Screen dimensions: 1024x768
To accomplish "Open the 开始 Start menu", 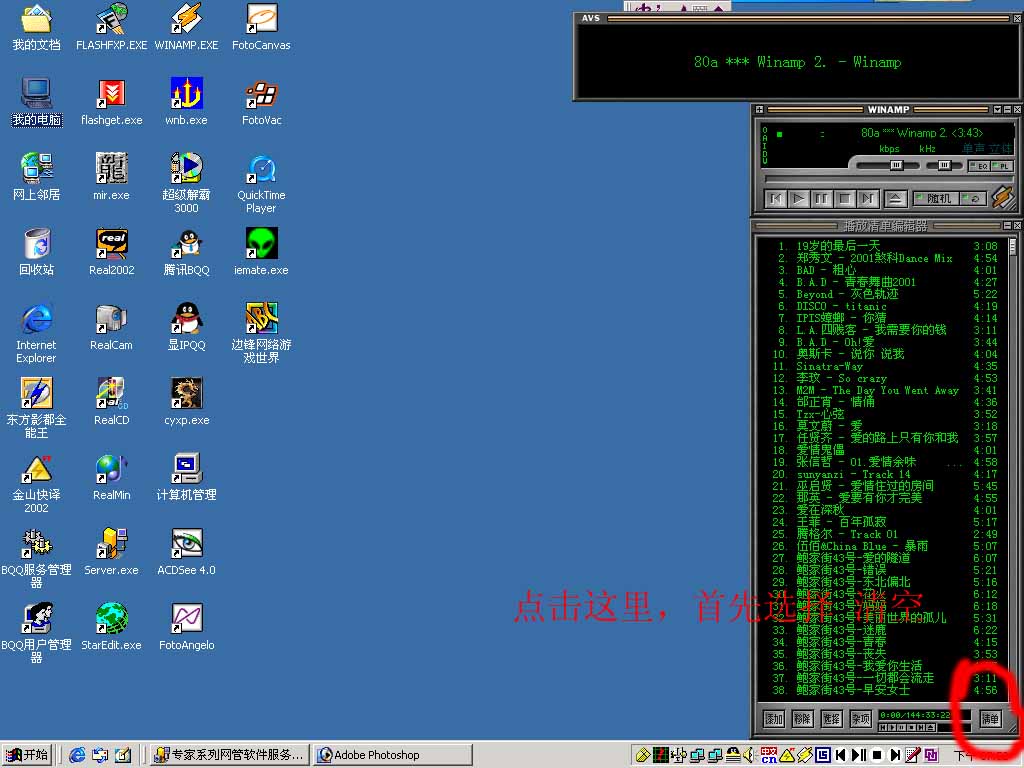I will [x=27, y=754].
